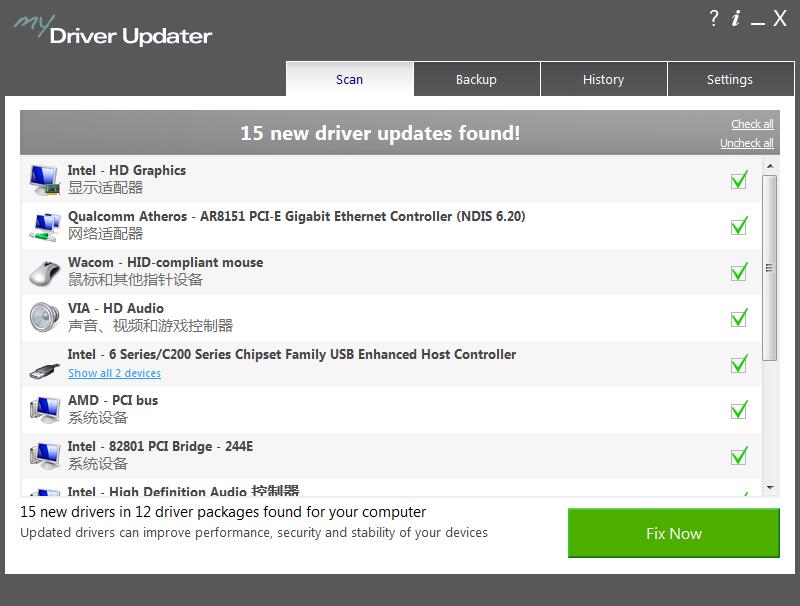Select the 'Intel - 82801 PCI Bridge - 244E' text
Viewport: 800px width, 606px height.
pyautogui.click(x=160, y=446)
